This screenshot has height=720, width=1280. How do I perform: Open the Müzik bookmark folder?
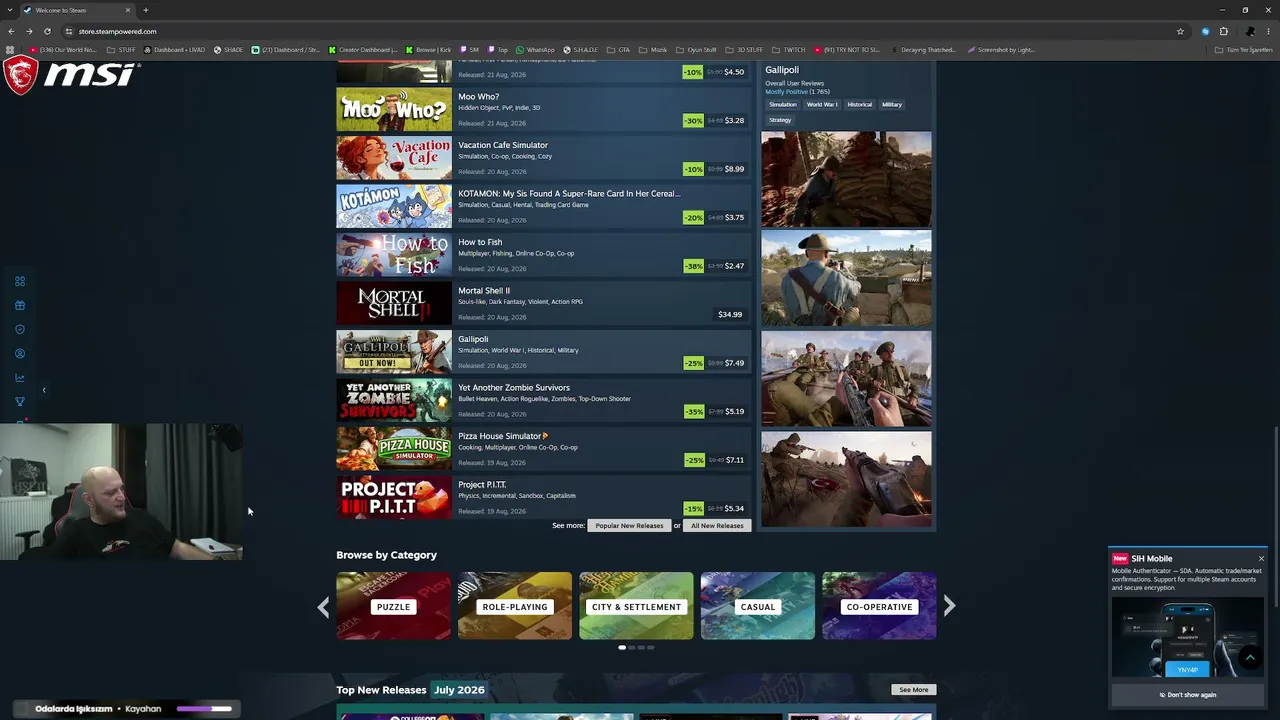653,49
